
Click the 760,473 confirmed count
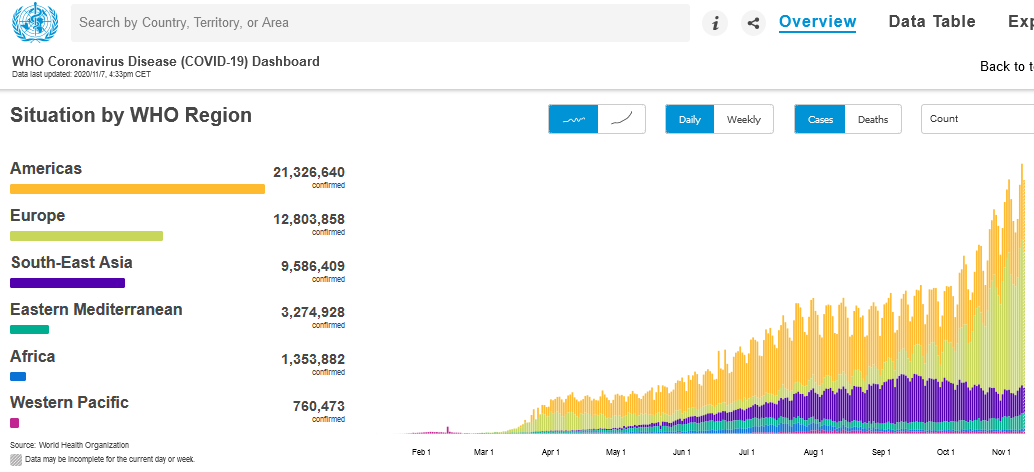pos(319,406)
